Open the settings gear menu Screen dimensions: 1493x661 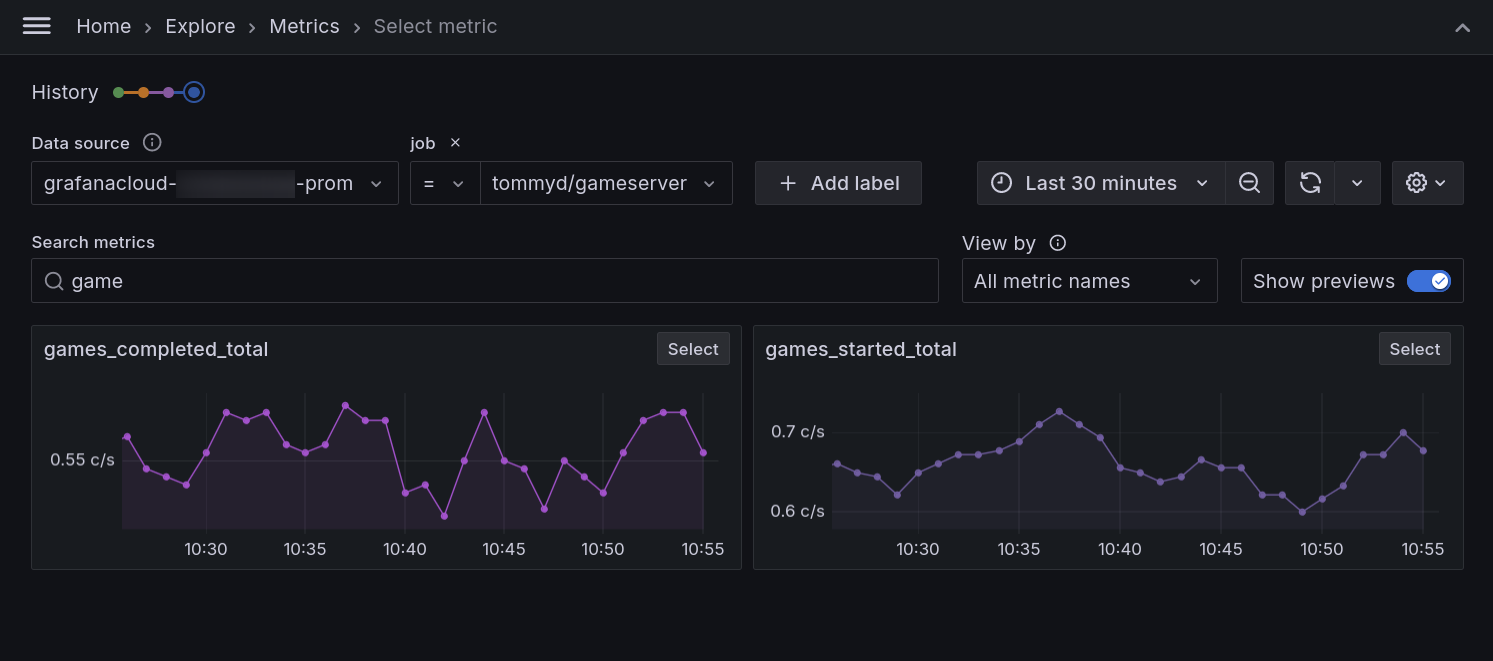point(1427,183)
